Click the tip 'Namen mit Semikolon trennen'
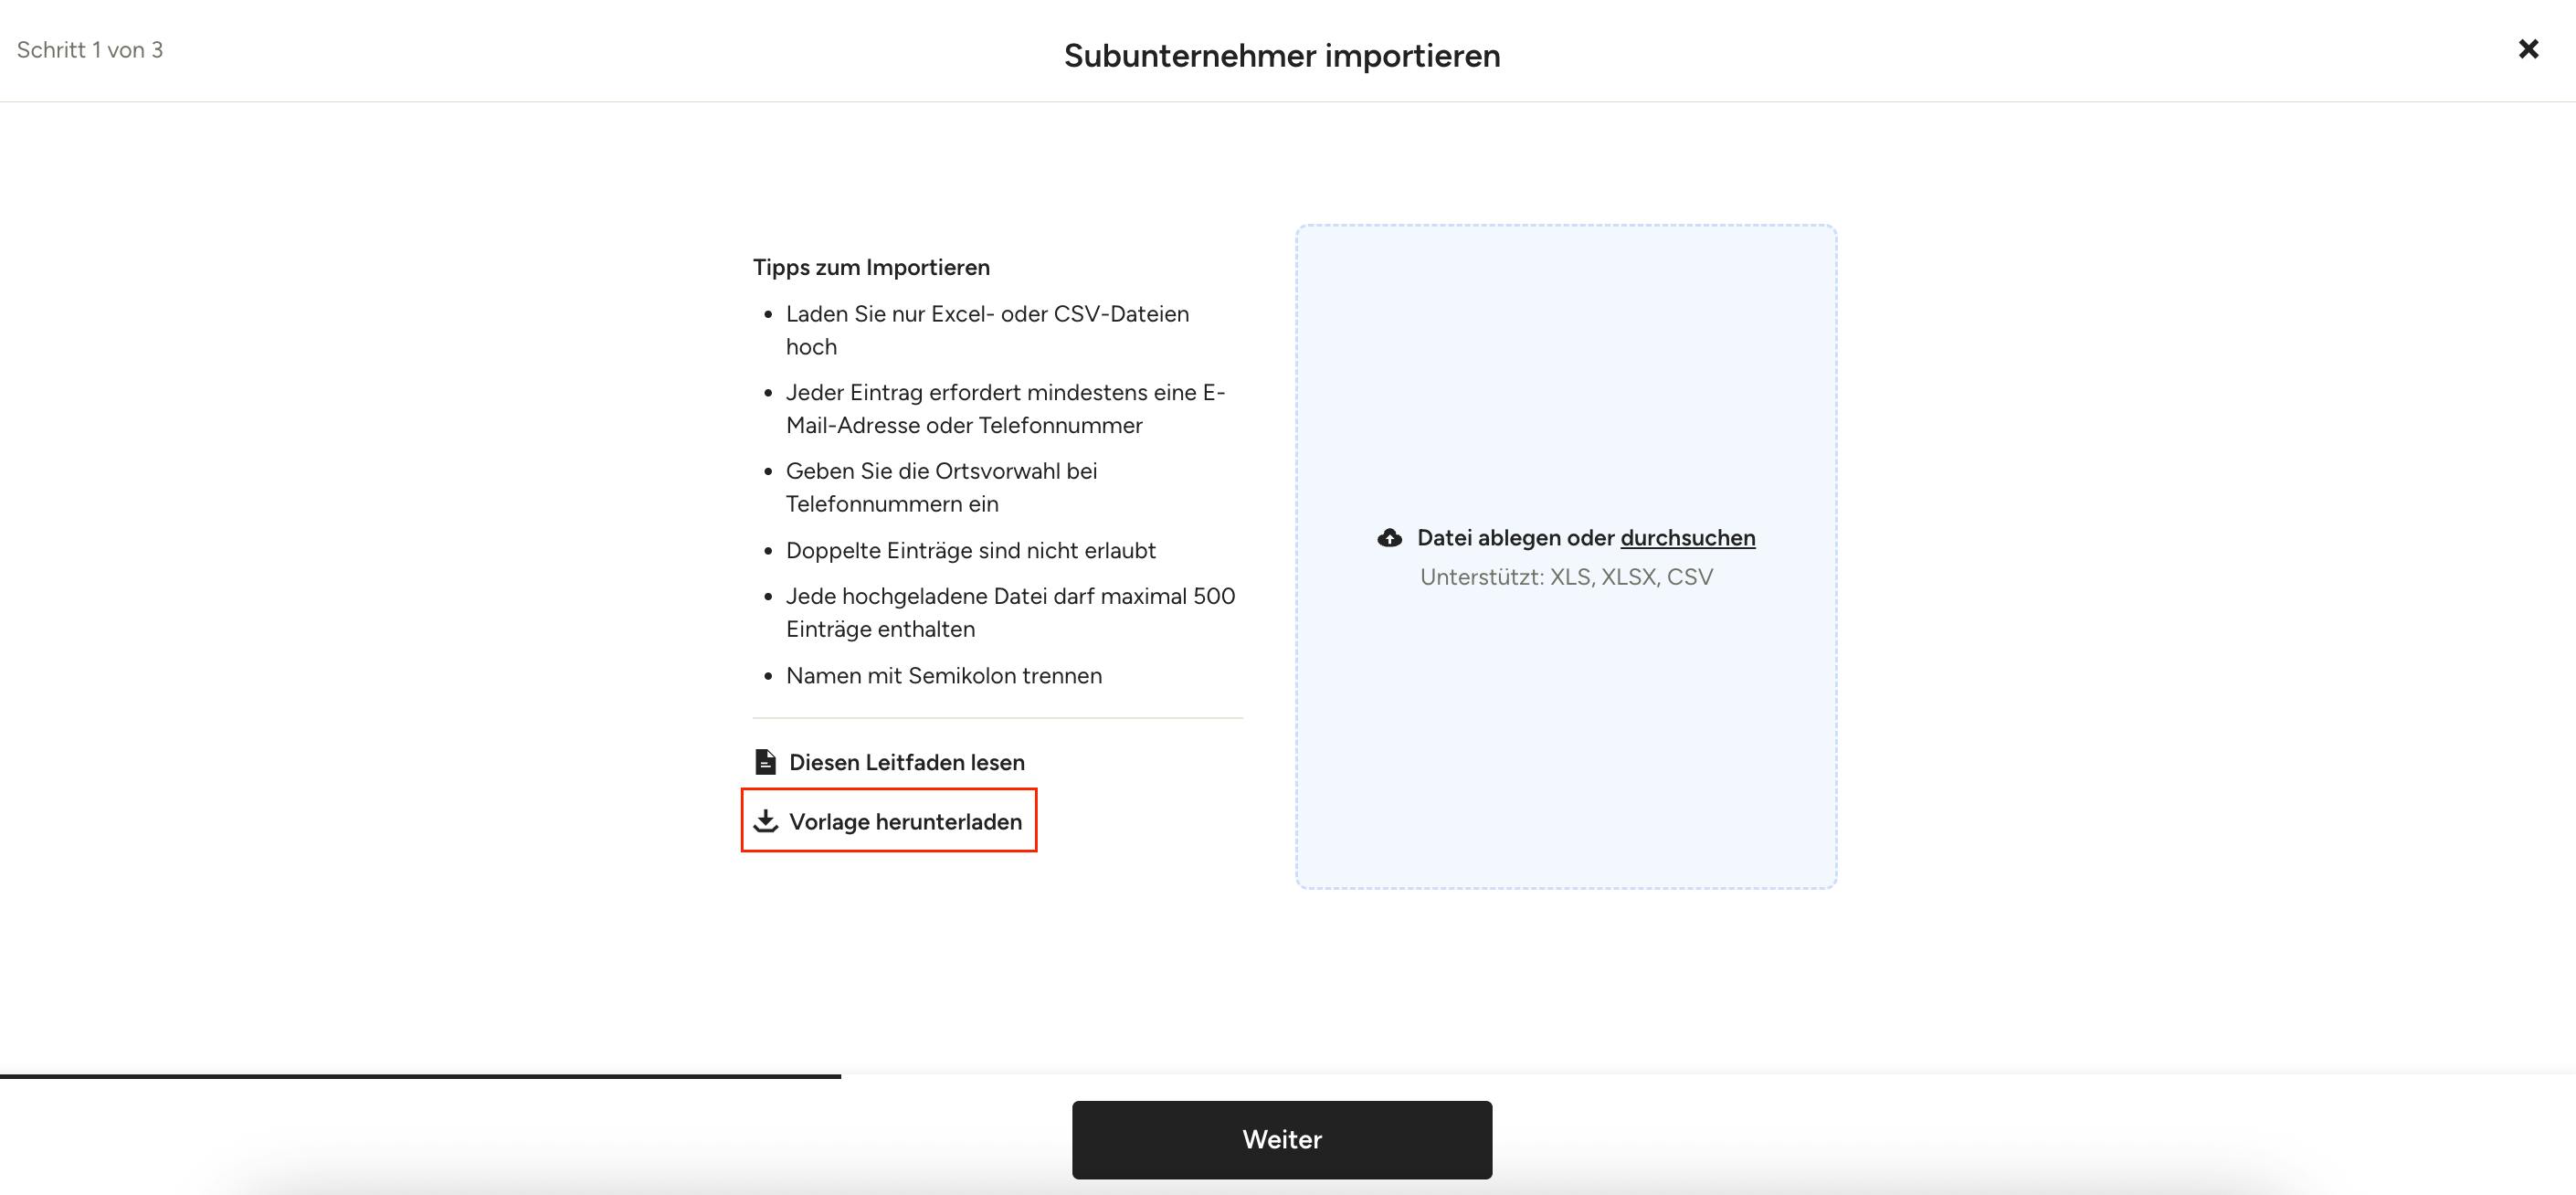 (944, 676)
